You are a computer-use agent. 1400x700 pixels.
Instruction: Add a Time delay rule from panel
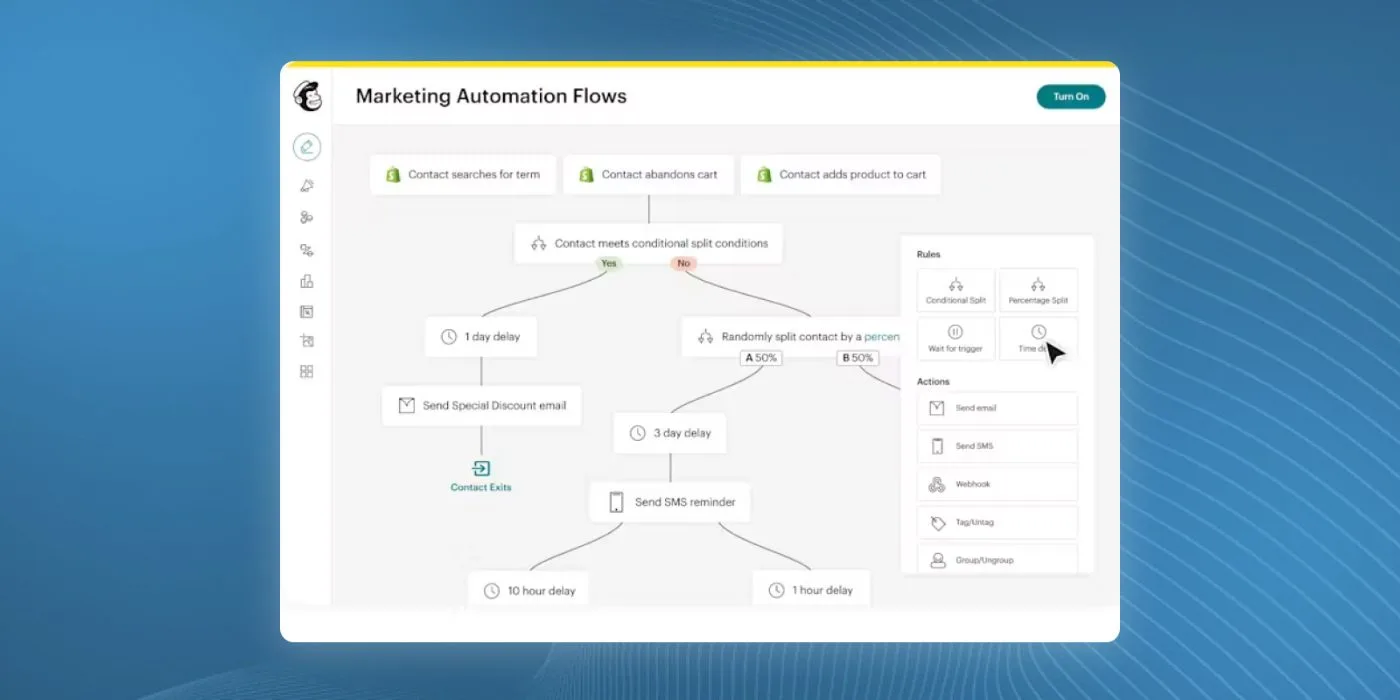(1038, 339)
